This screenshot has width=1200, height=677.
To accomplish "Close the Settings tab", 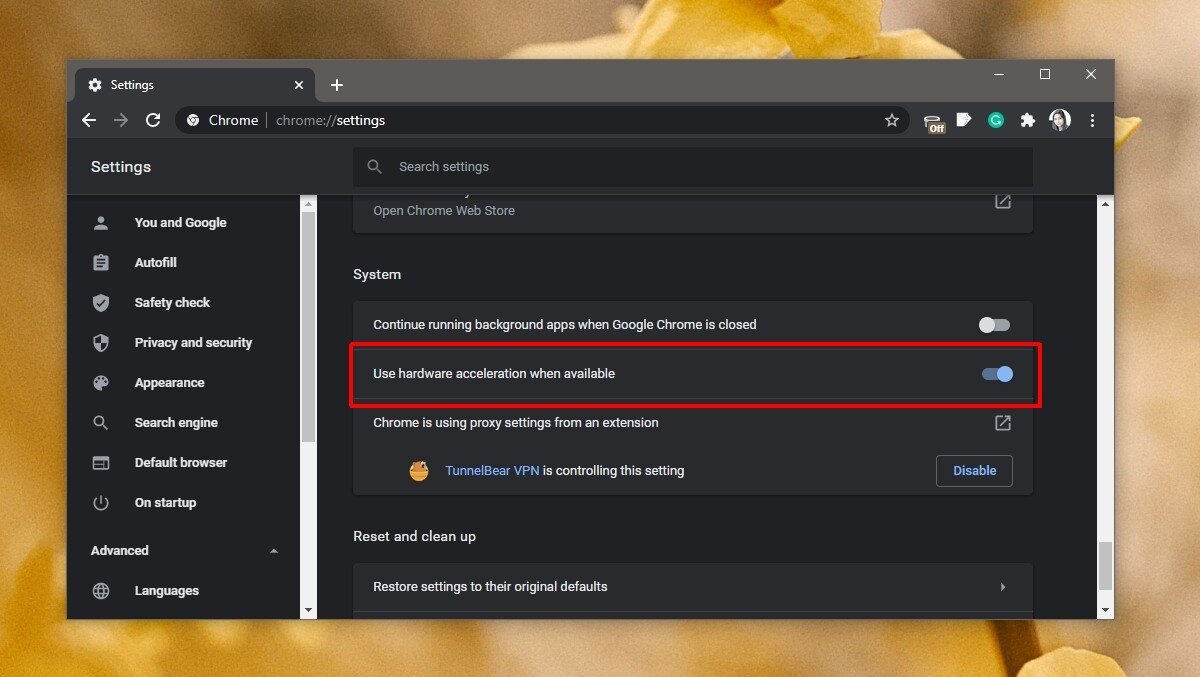I will [298, 85].
